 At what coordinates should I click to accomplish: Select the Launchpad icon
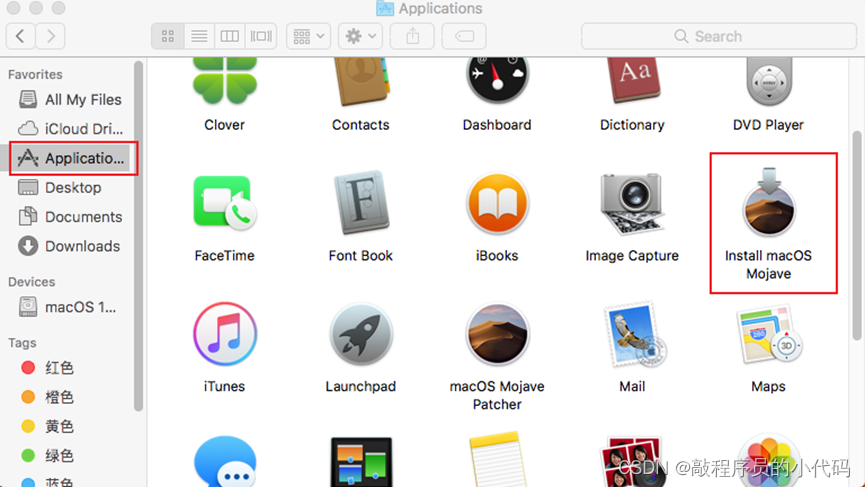[361, 334]
